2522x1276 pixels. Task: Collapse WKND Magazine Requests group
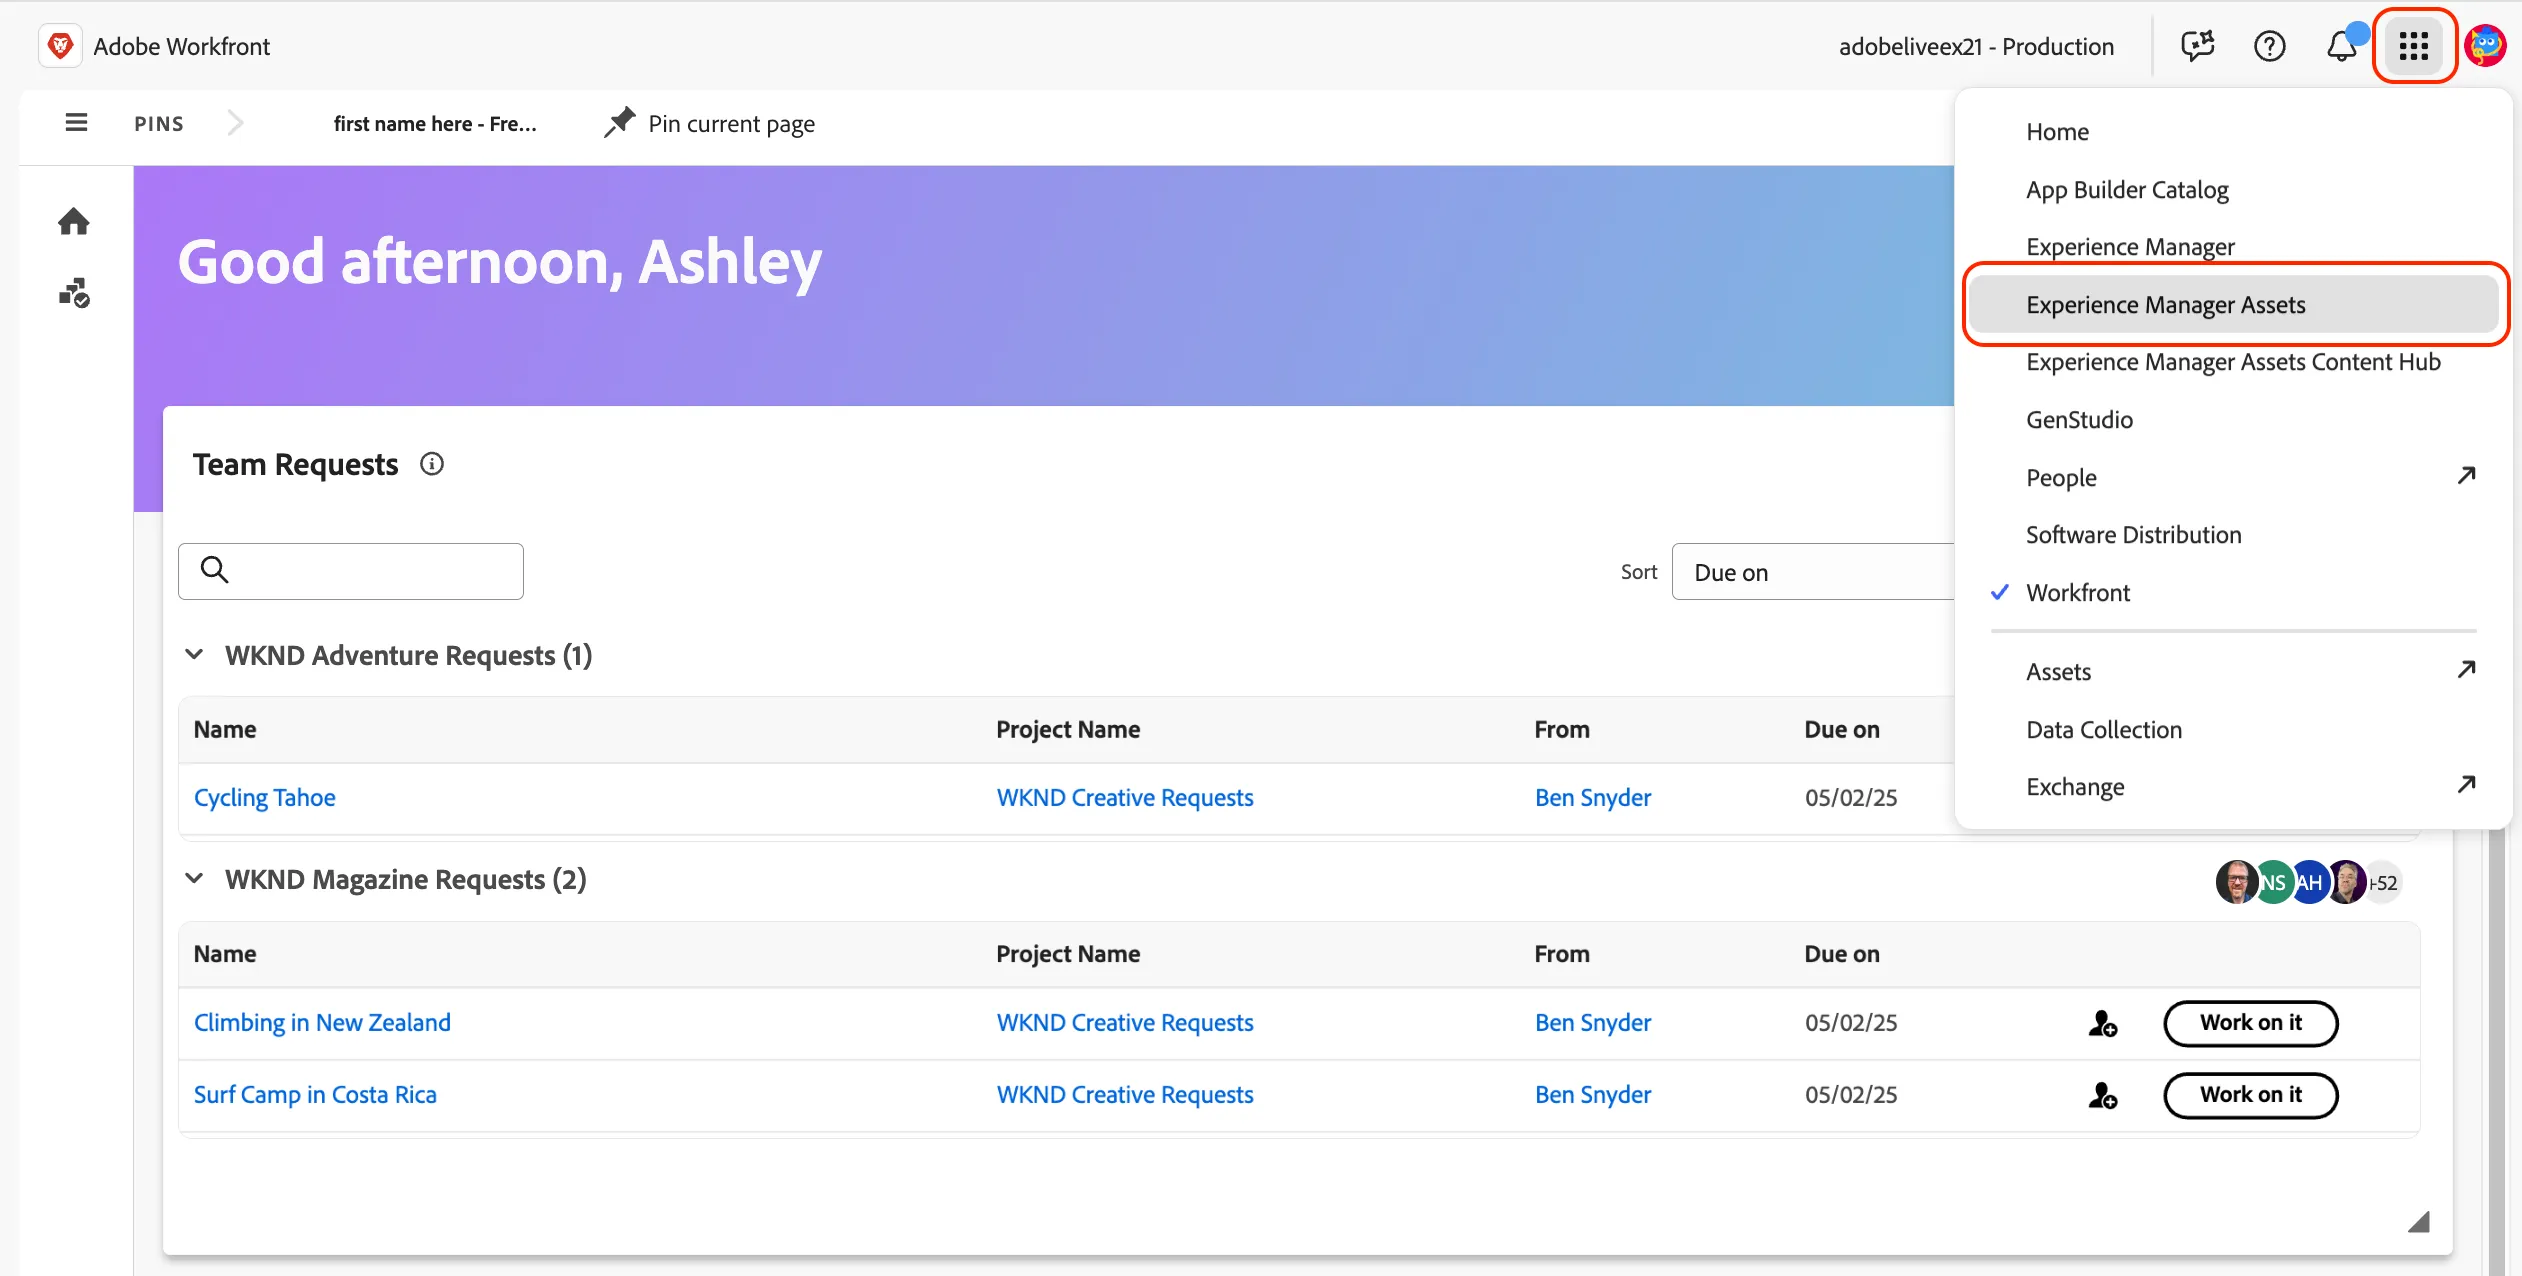pos(195,879)
